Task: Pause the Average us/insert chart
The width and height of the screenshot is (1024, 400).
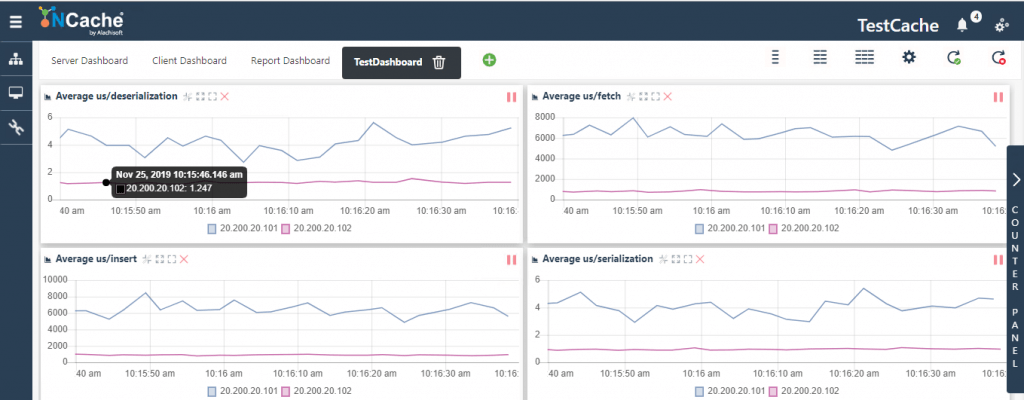Action: pos(511,259)
